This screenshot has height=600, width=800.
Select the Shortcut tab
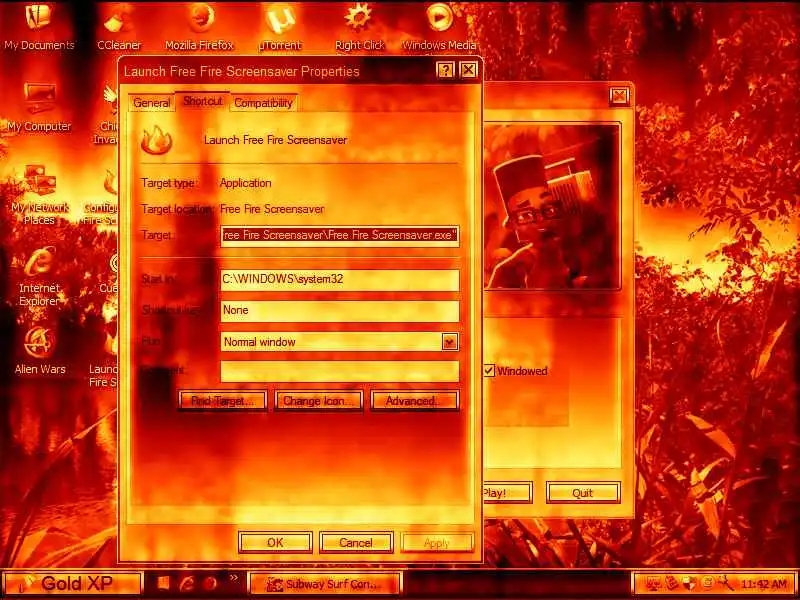[203, 101]
